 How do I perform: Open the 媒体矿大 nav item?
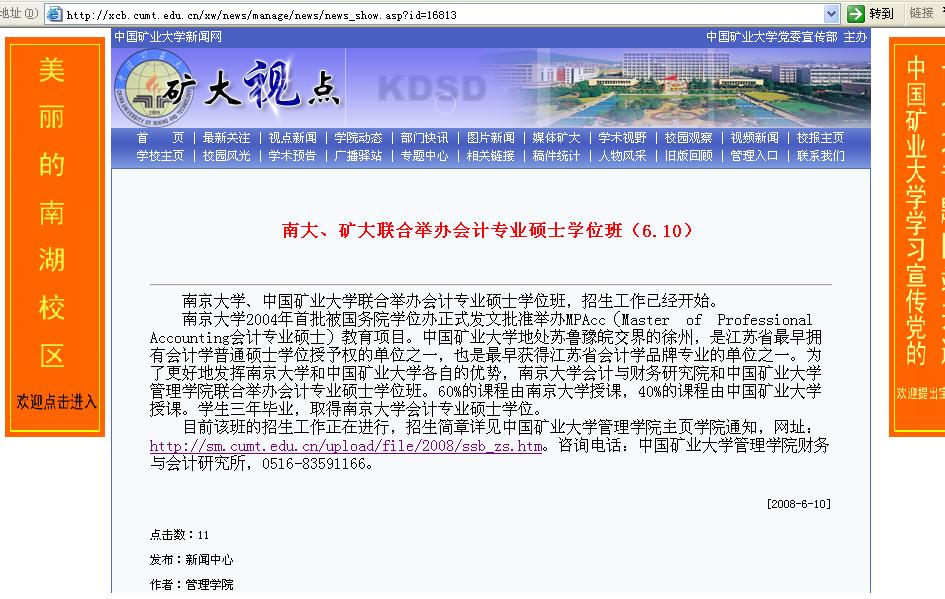click(x=556, y=138)
